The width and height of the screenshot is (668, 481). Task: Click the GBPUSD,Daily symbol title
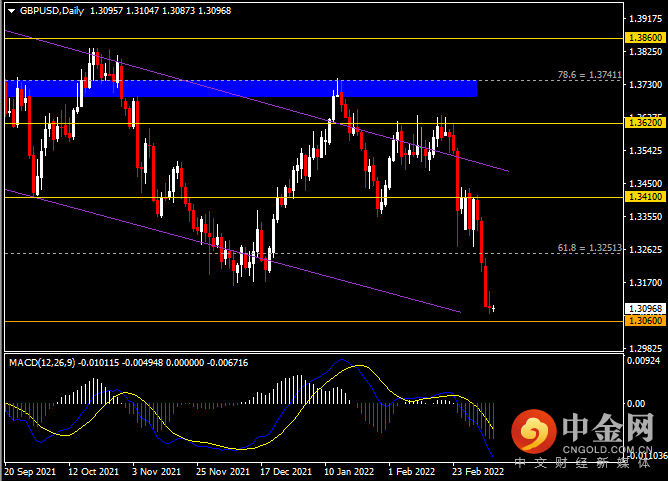point(52,11)
